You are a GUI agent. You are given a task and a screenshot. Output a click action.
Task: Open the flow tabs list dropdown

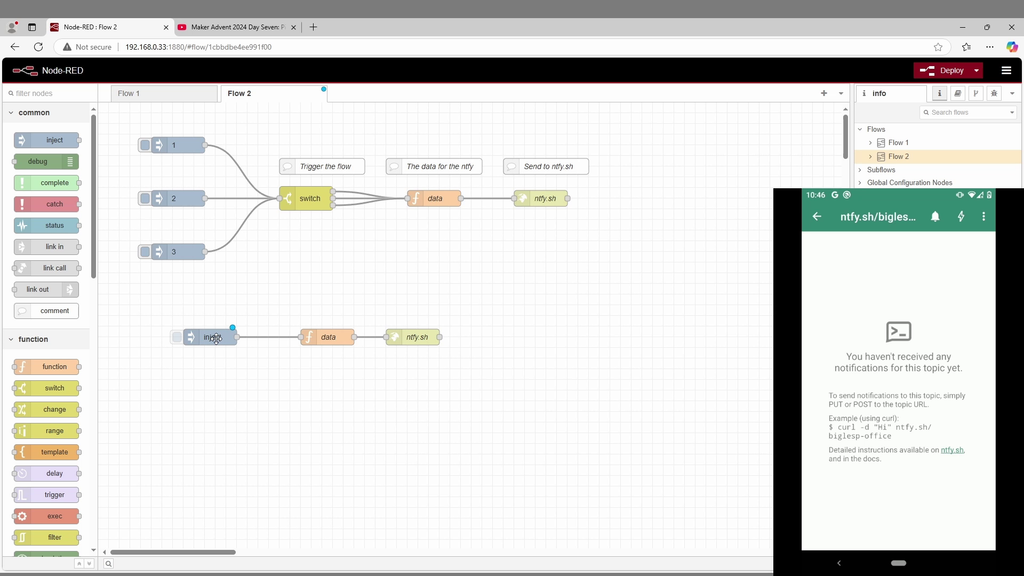841,93
